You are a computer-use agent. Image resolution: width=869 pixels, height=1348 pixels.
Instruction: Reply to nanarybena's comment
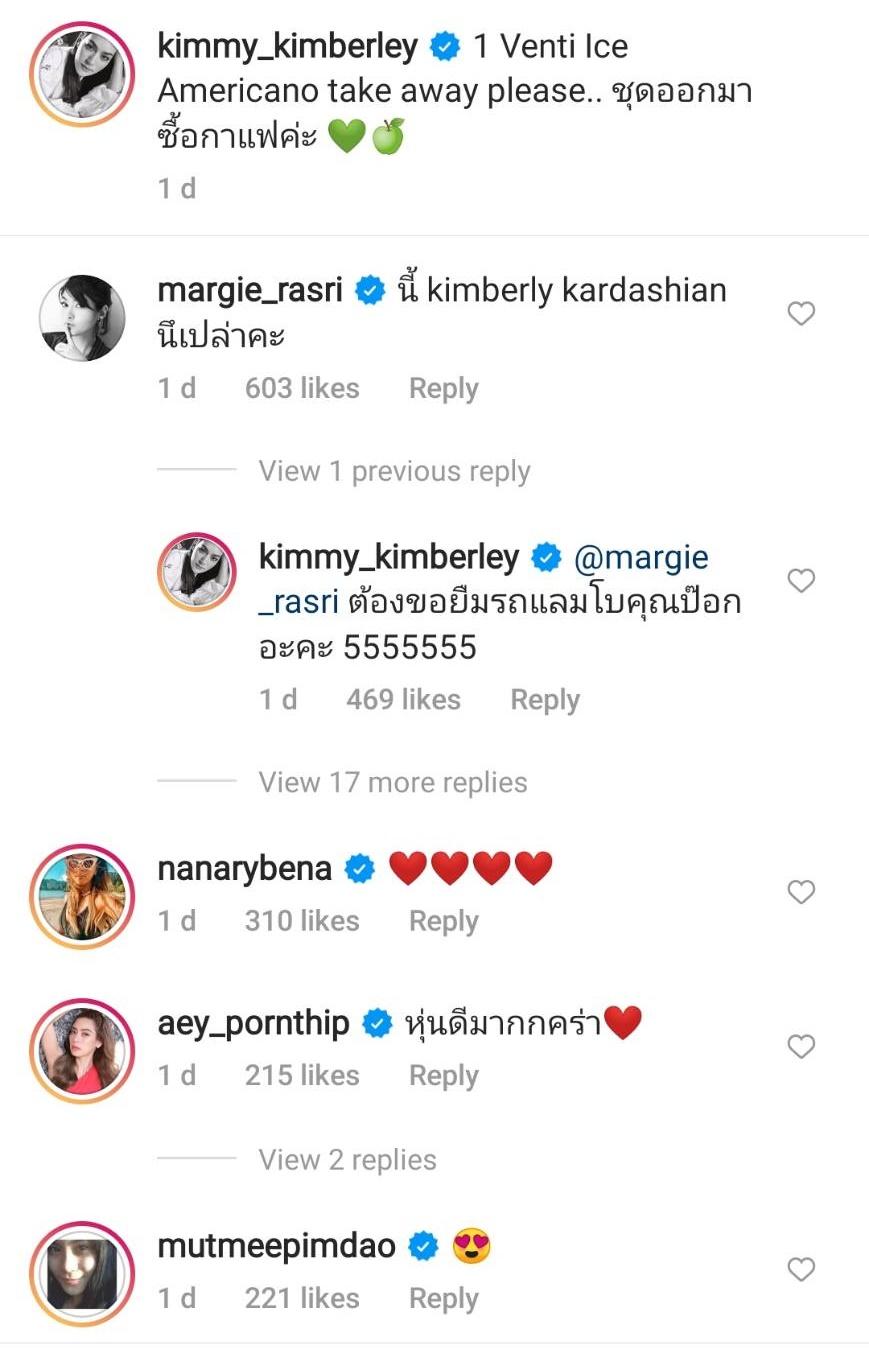coord(443,921)
